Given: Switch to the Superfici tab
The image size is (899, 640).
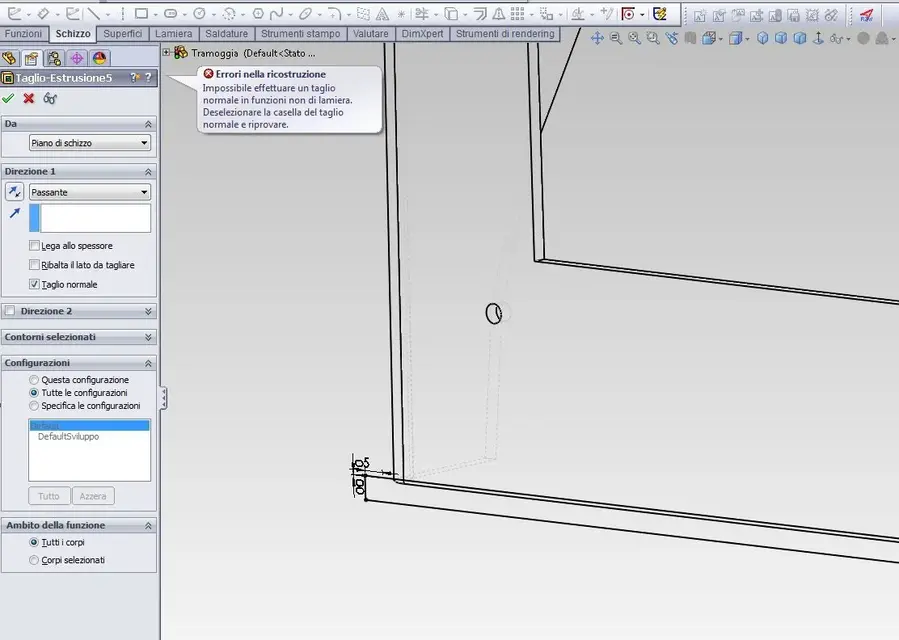Looking at the screenshot, I should point(123,34).
